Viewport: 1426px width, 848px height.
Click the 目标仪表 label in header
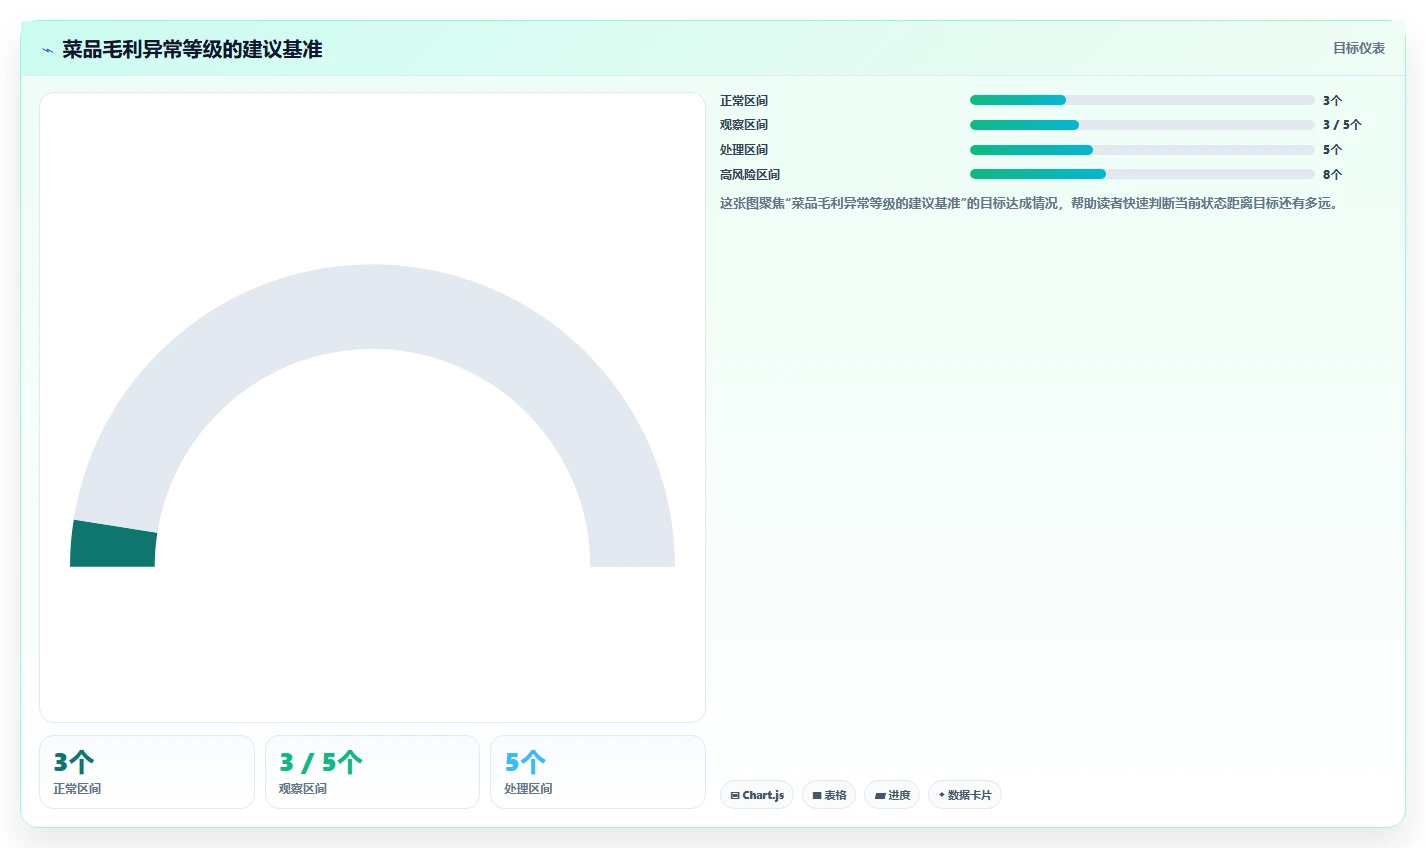click(1359, 48)
